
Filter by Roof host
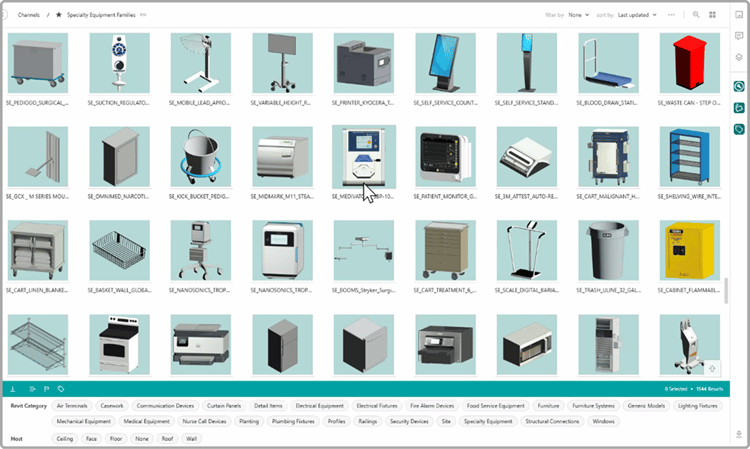coord(167,438)
